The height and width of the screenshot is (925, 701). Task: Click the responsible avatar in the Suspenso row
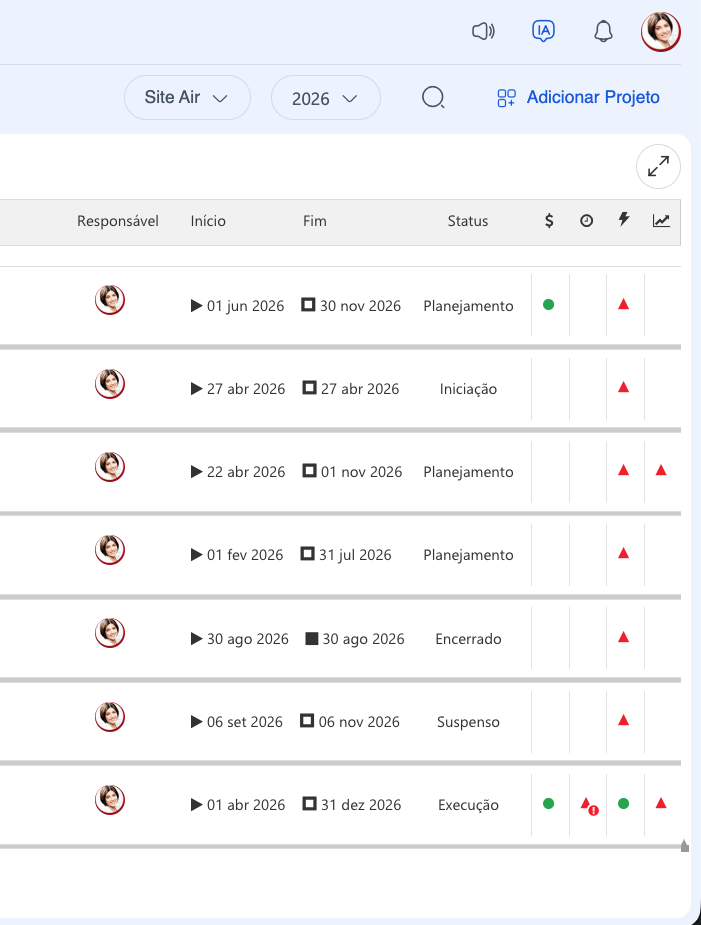(x=110, y=716)
